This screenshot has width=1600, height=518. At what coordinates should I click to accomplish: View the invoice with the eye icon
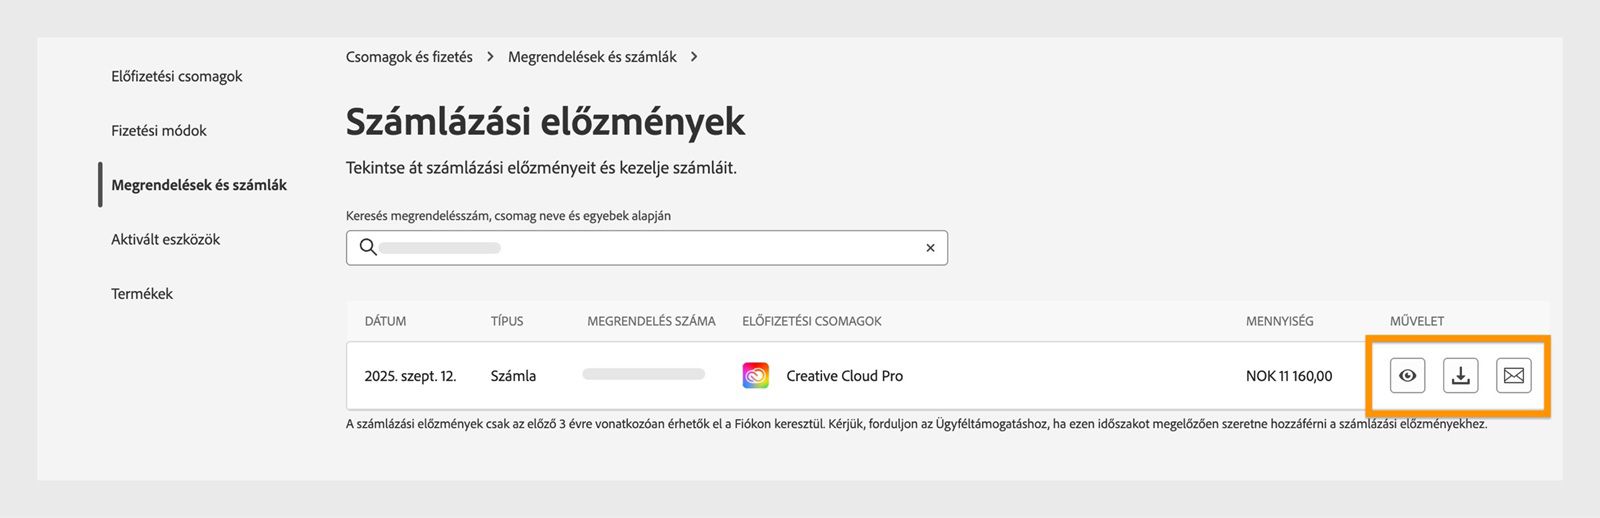[1407, 376]
